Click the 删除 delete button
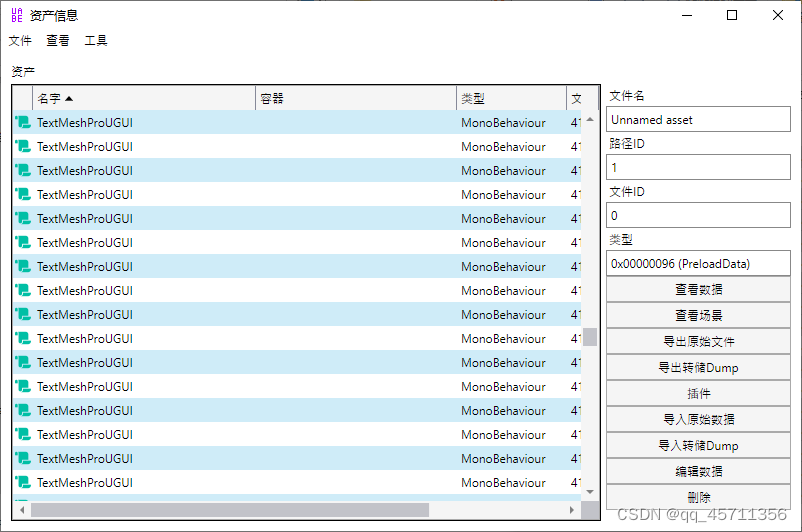 698,497
